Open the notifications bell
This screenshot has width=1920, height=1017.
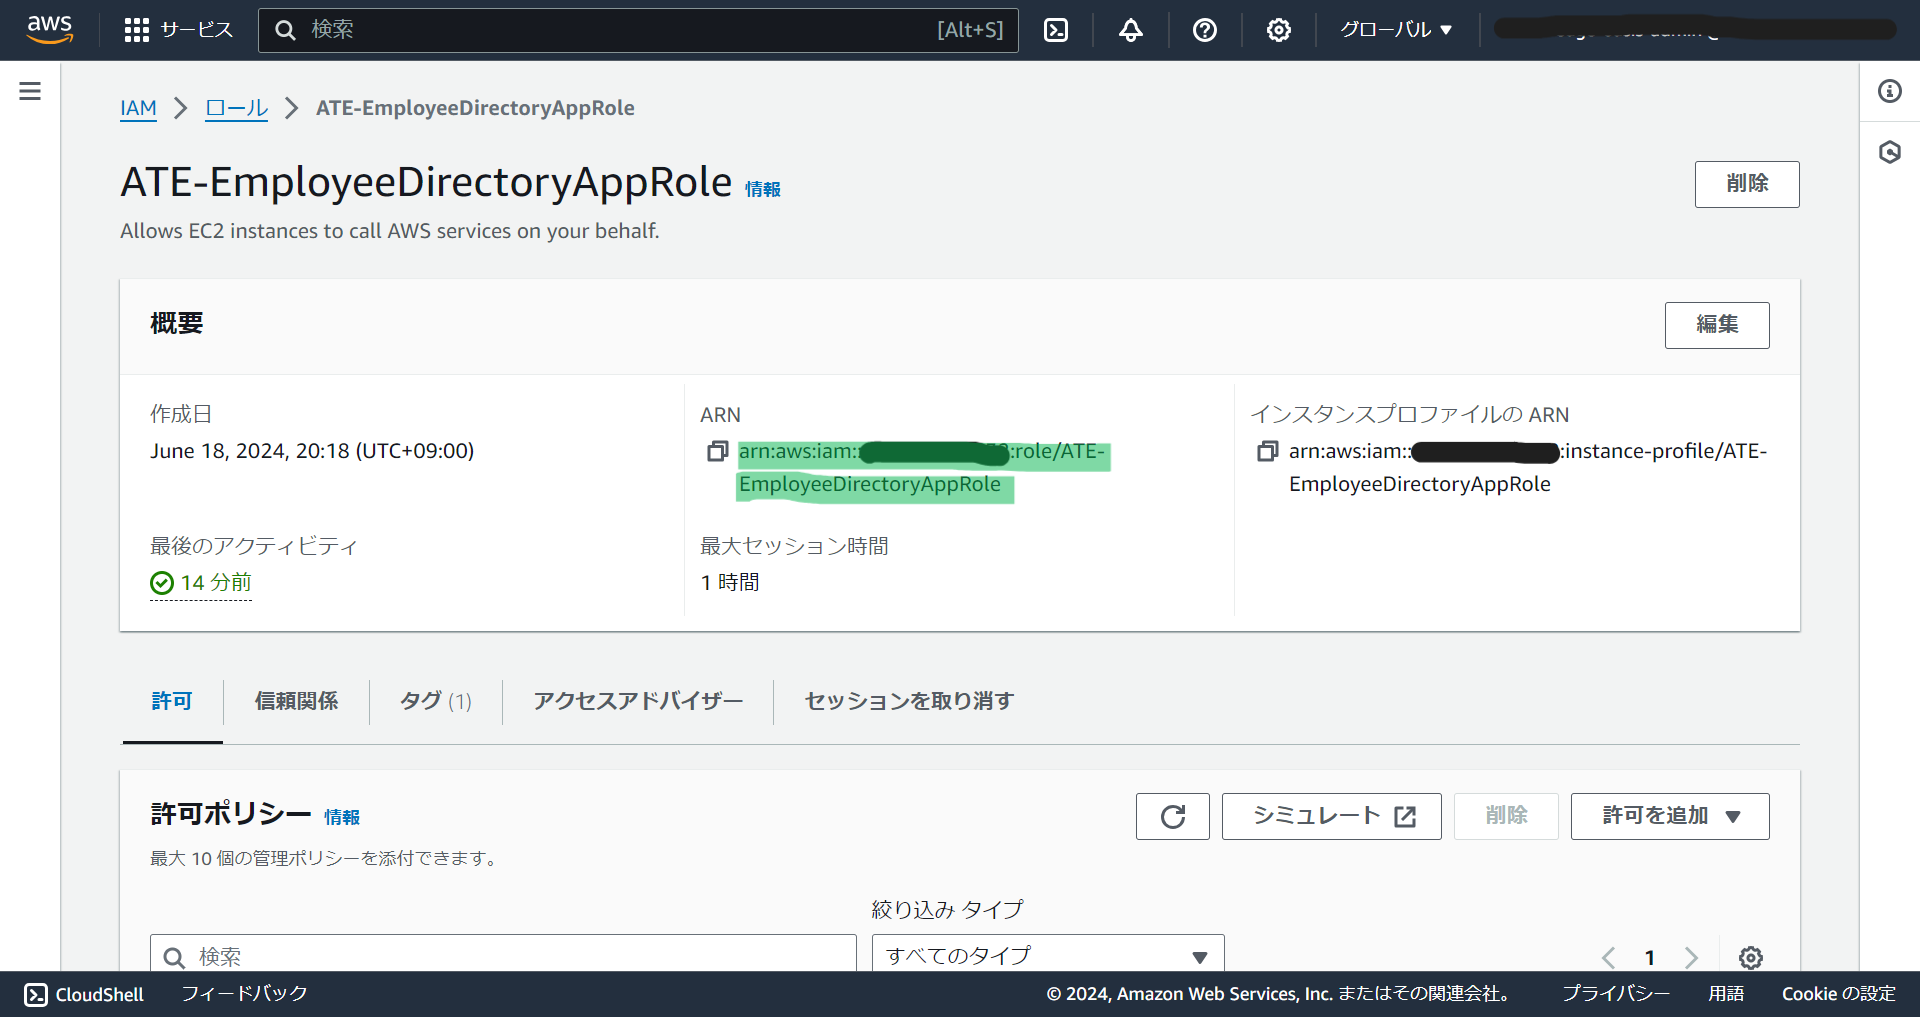tap(1129, 30)
